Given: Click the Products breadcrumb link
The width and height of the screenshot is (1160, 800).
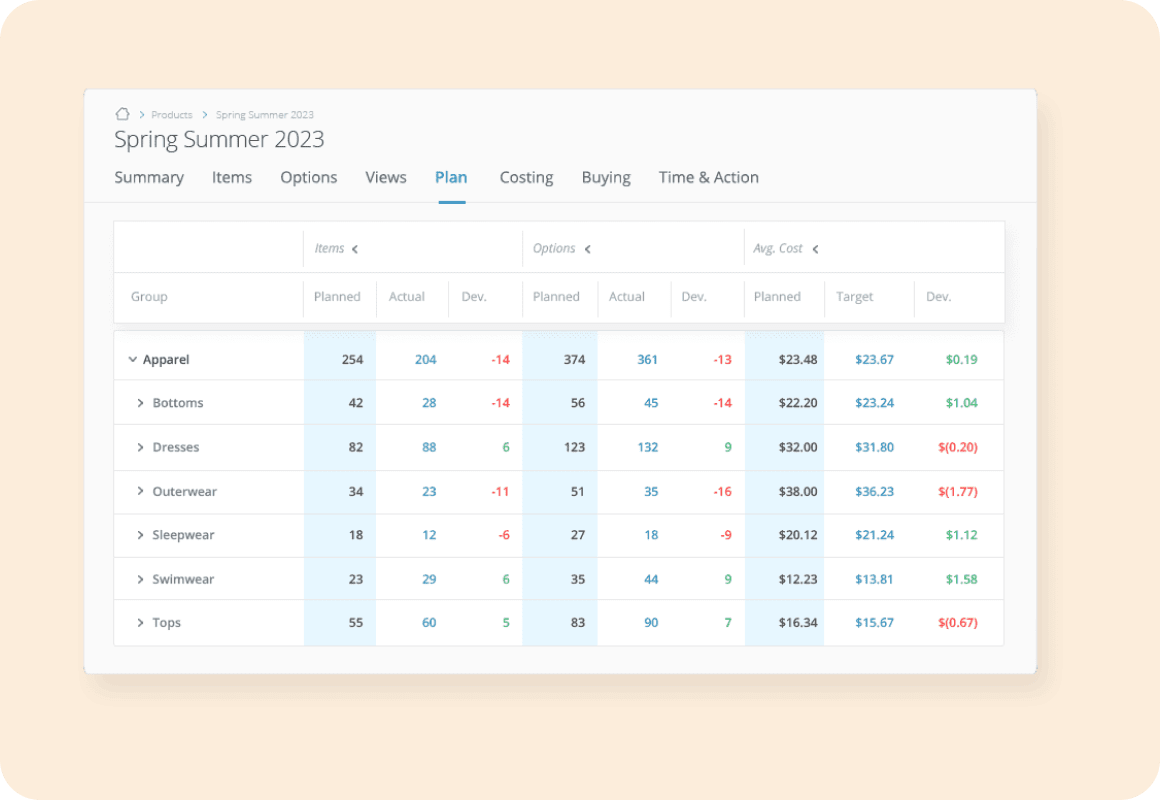Looking at the screenshot, I should click(172, 115).
